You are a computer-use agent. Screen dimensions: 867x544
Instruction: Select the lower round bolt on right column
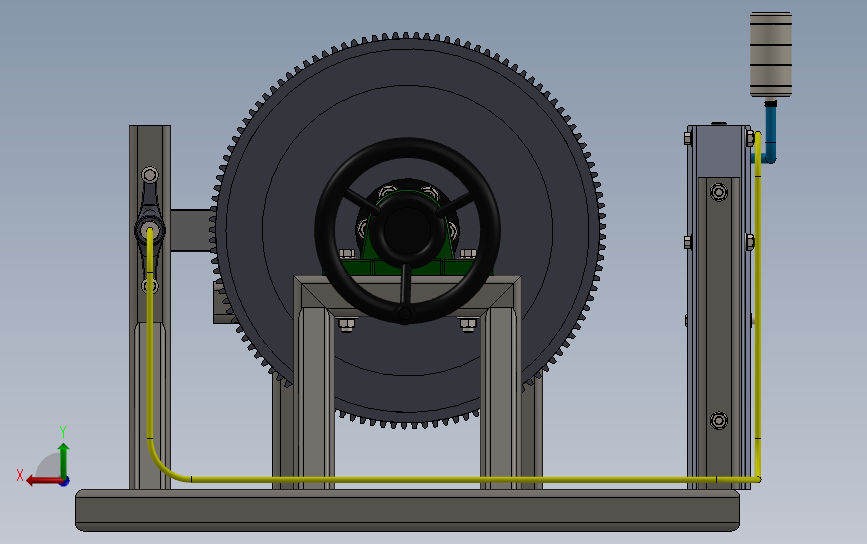(x=719, y=421)
